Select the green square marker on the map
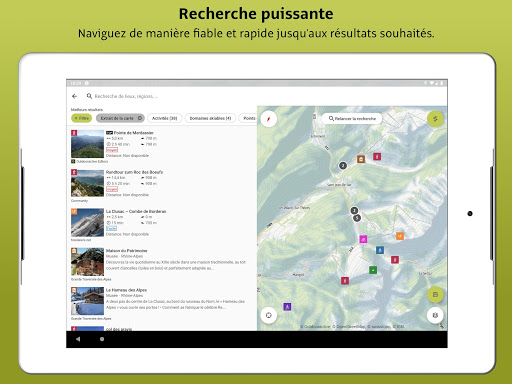 coord(373,270)
